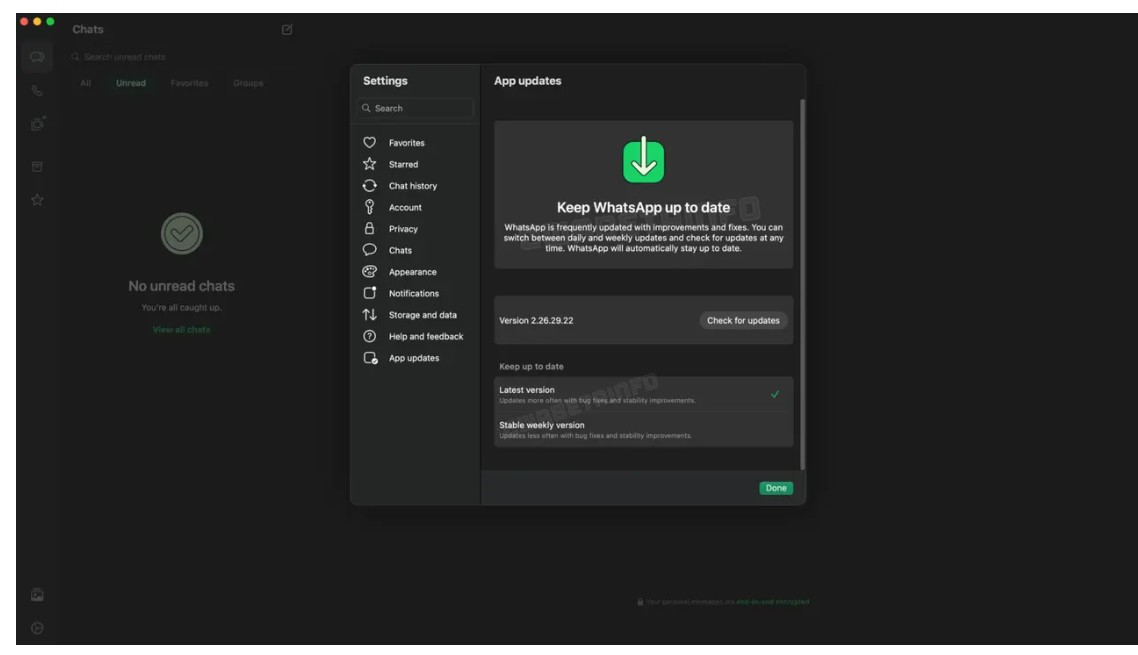Click the bottom sidebar settings icon

37,628
